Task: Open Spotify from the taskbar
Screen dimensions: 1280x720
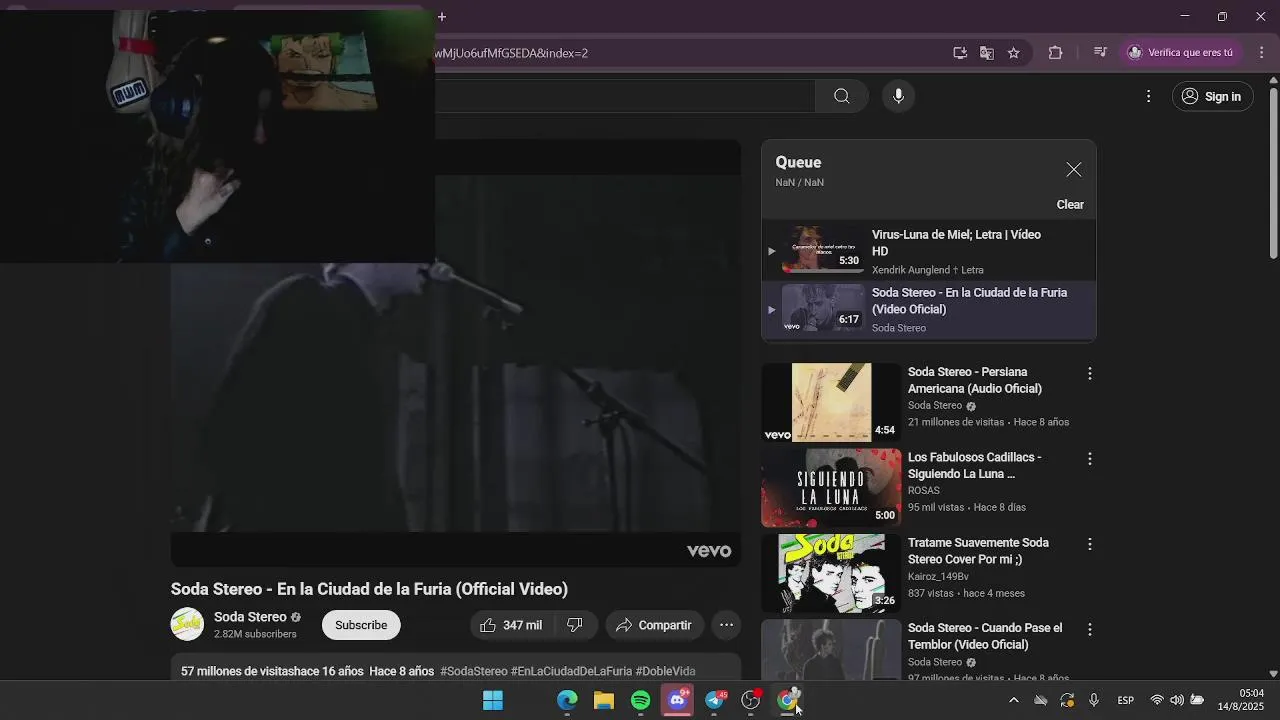Action: (x=641, y=700)
